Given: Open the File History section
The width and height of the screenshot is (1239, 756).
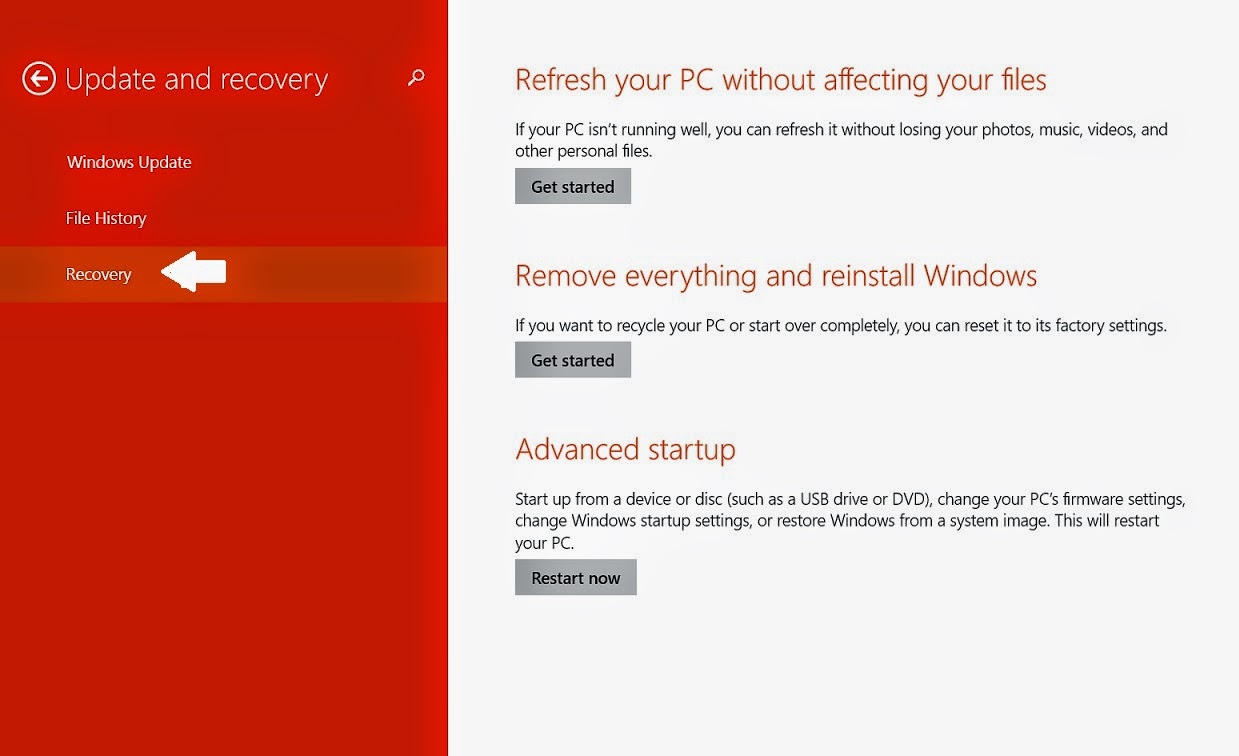Looking at the screenshot, I should point(106,218).
